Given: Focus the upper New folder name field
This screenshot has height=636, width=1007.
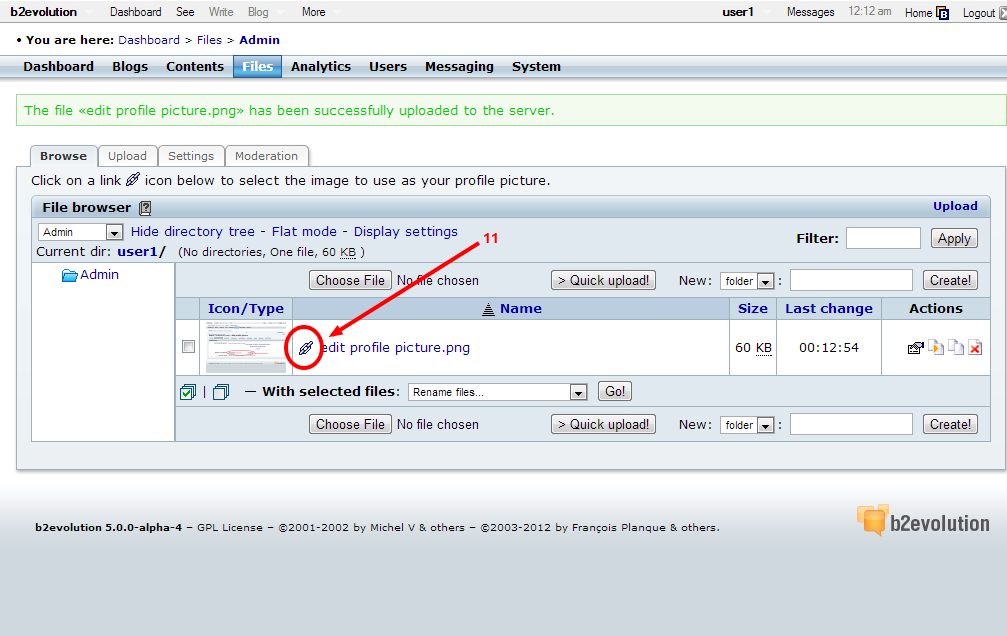Looking at the screenshot, I should click(851, 281).
